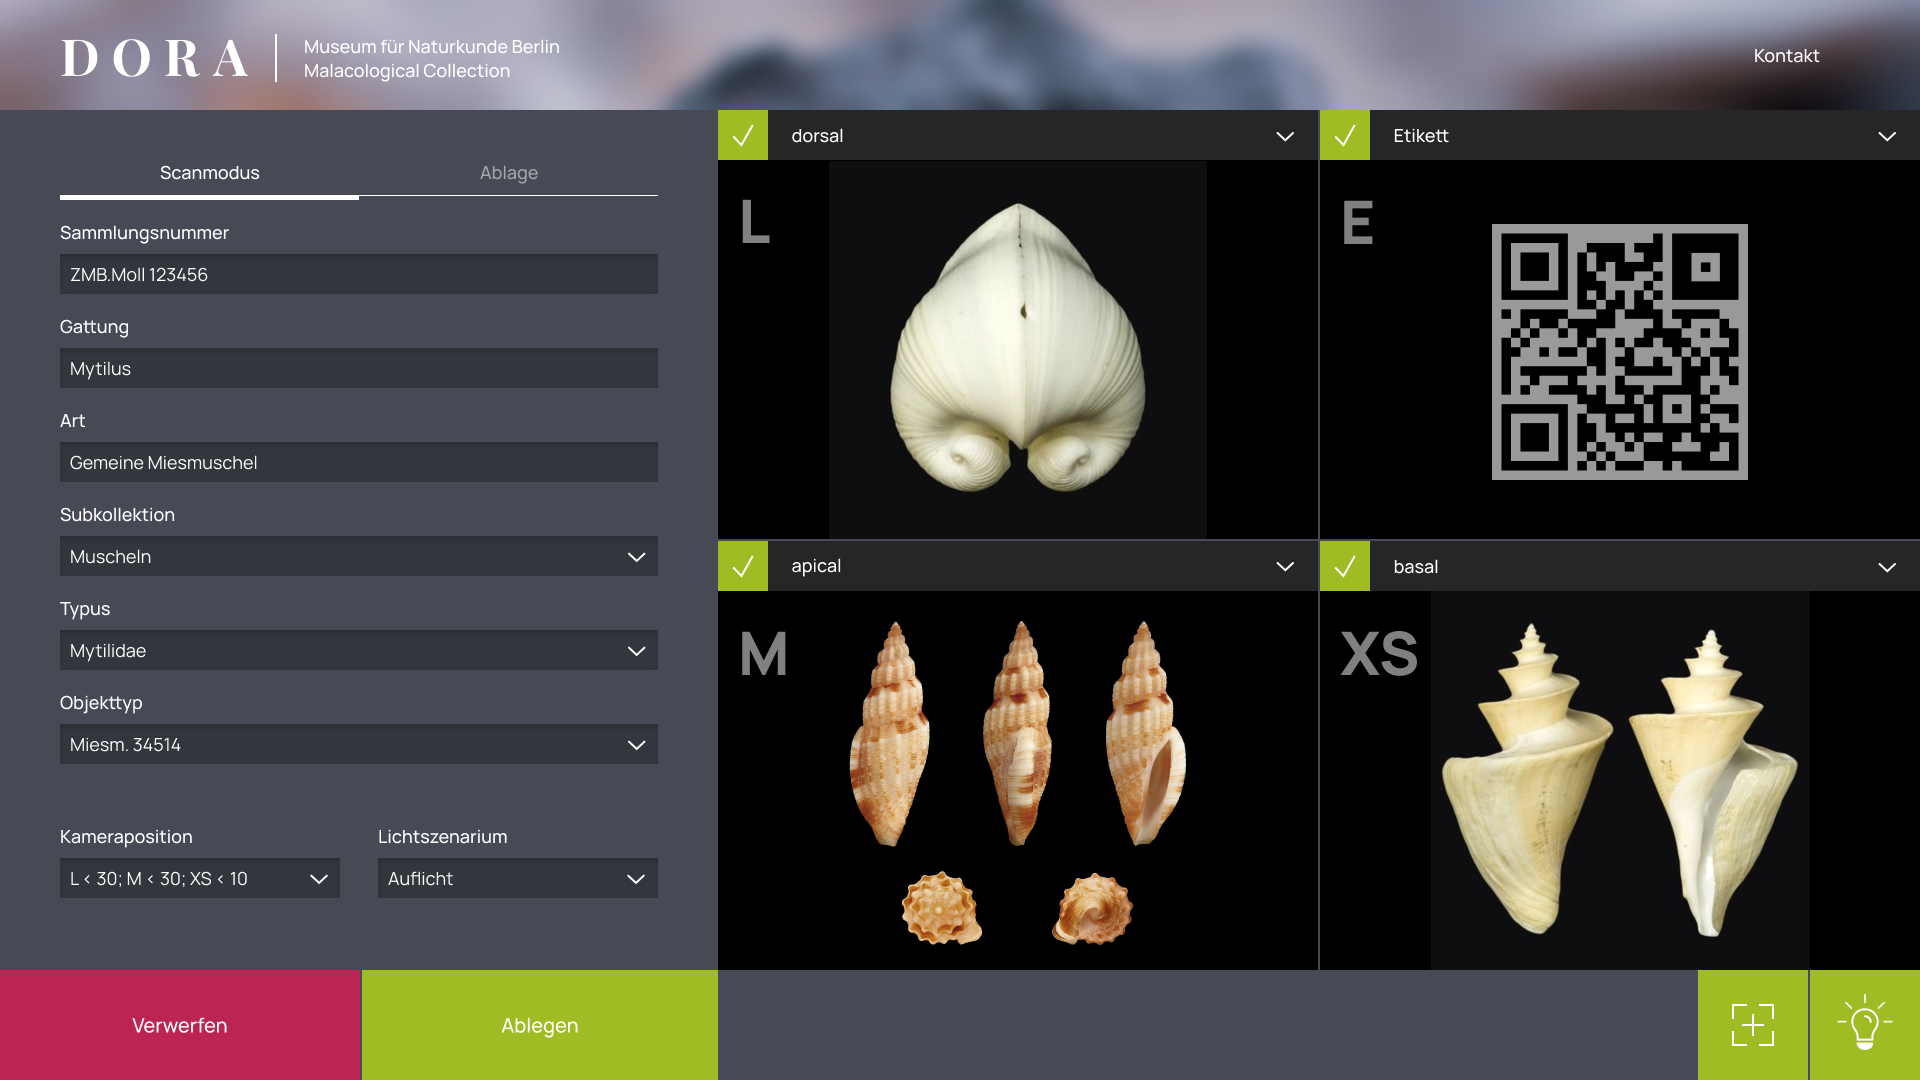
Task: Click the Malacological Collection text
Action: pyautogui.click(x=407, y=71)
